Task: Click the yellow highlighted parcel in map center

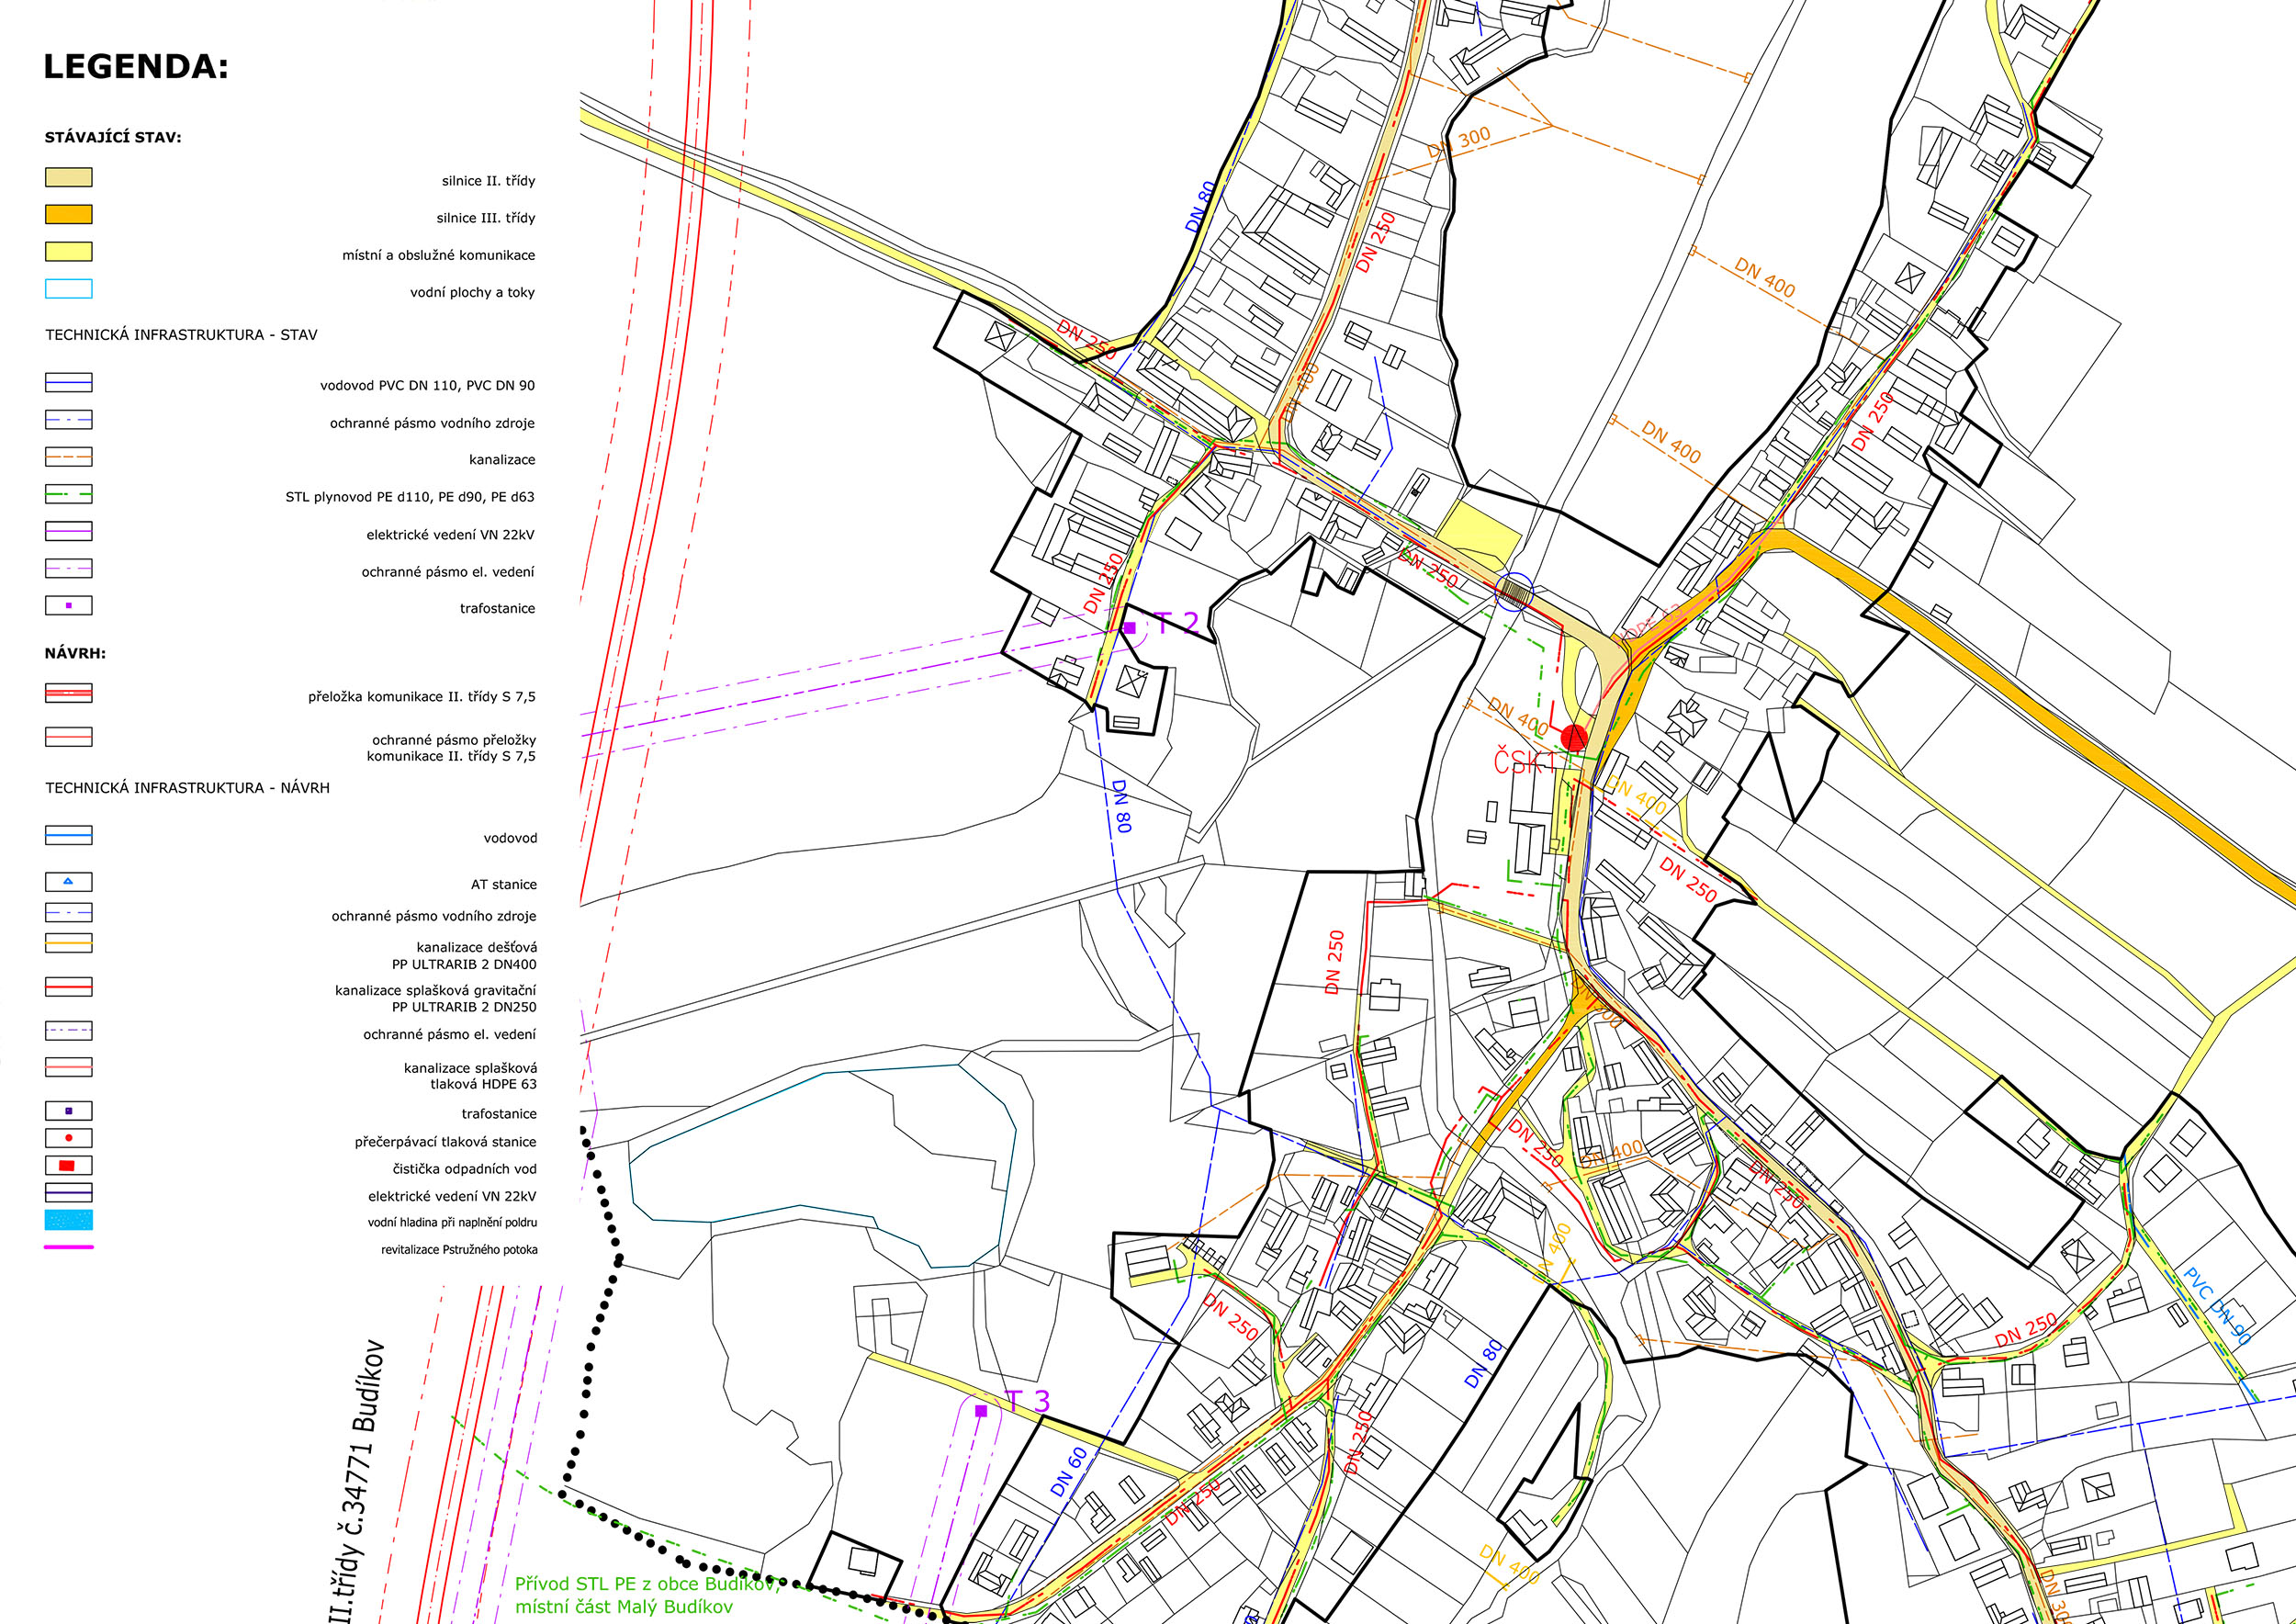Action: point(1478,533)
